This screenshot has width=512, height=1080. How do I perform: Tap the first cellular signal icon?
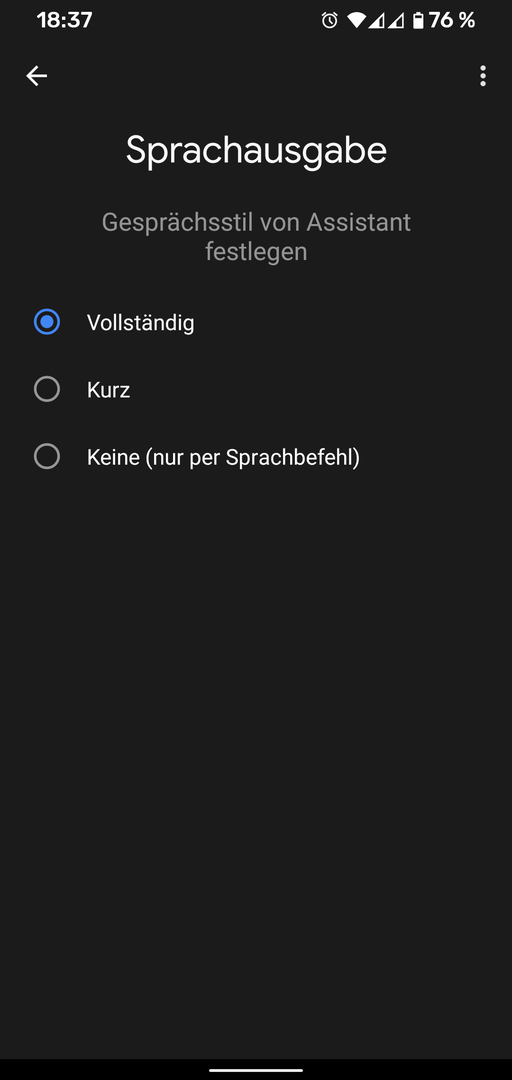[376, 21]
